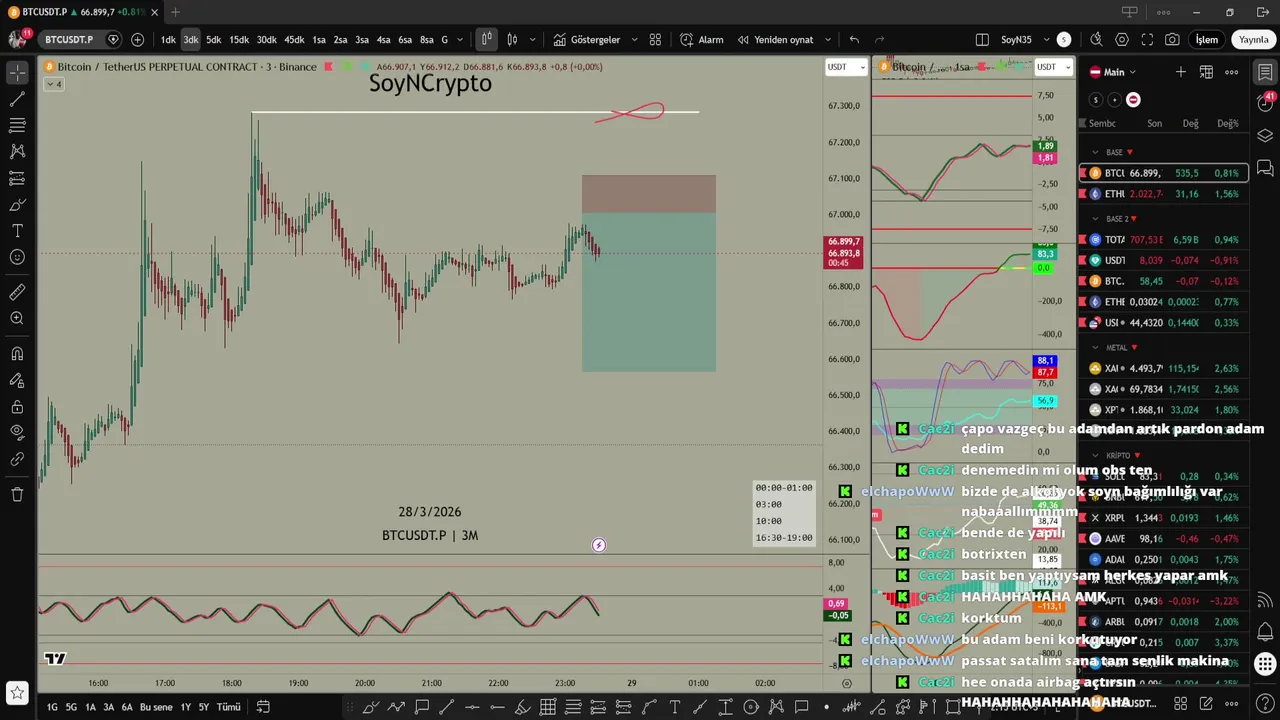Select the Text annotation tool

(17, 231)
